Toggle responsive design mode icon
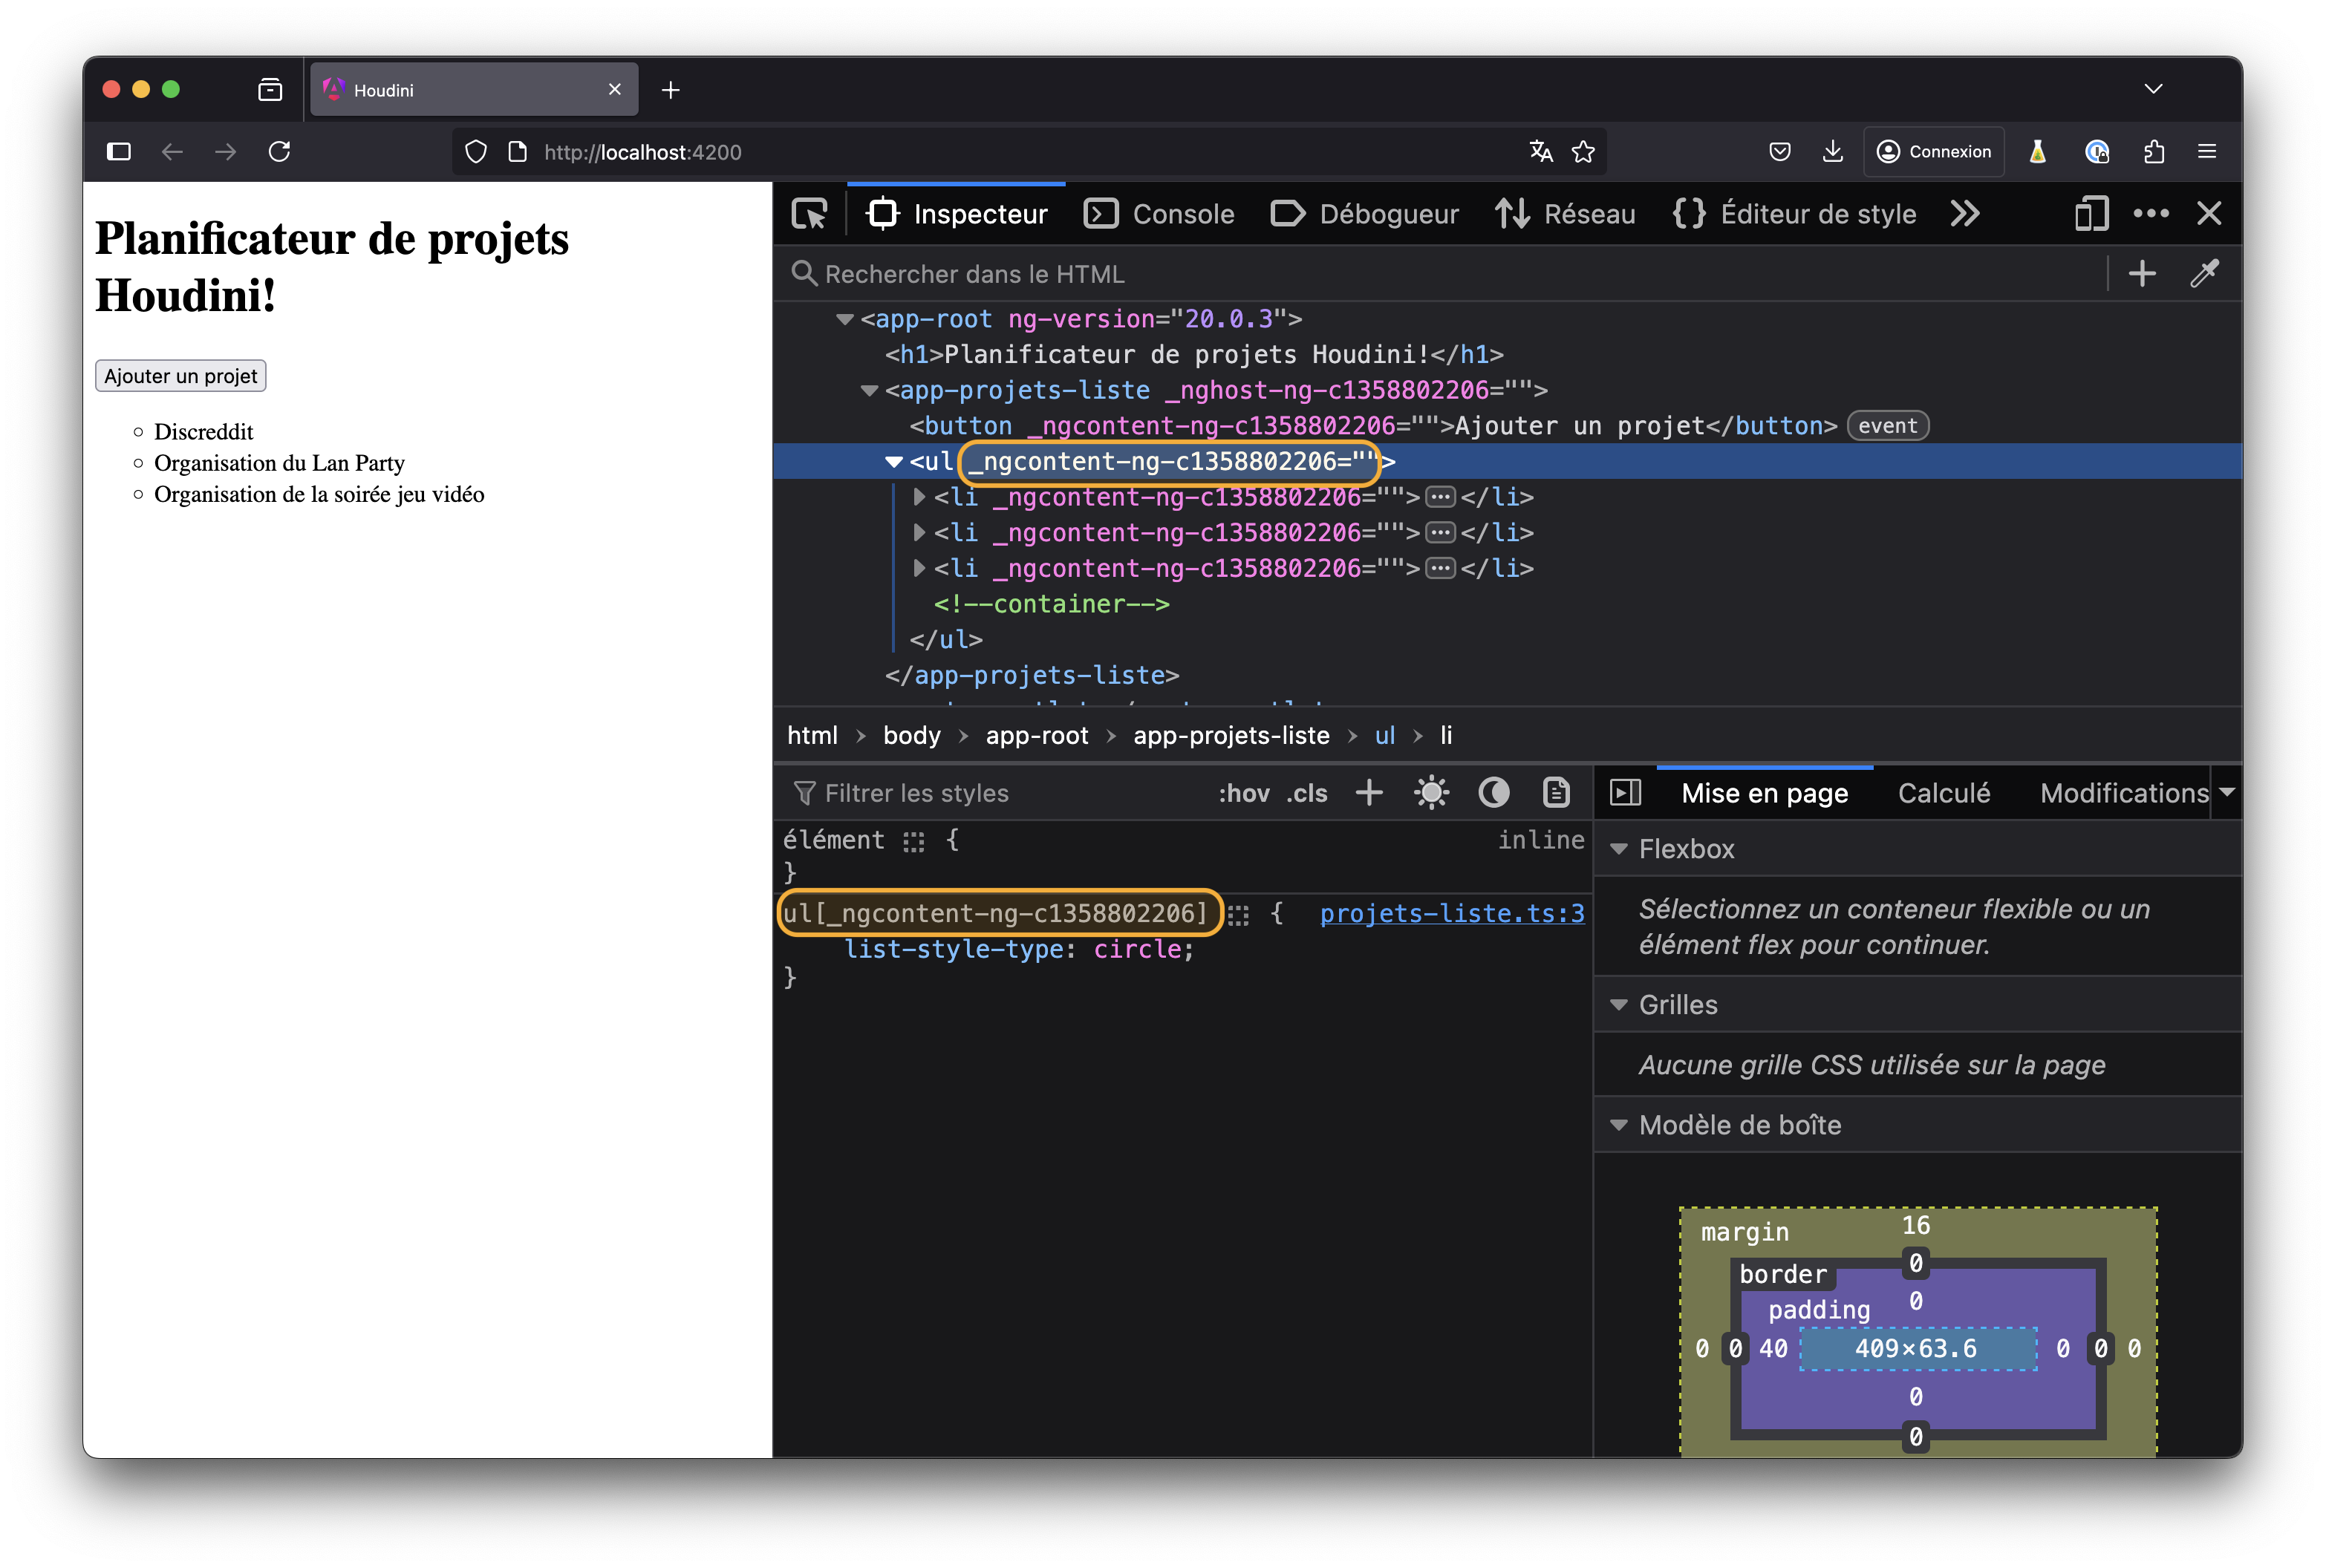This screenshot has width=2326, height=1568. [2091, 214]
